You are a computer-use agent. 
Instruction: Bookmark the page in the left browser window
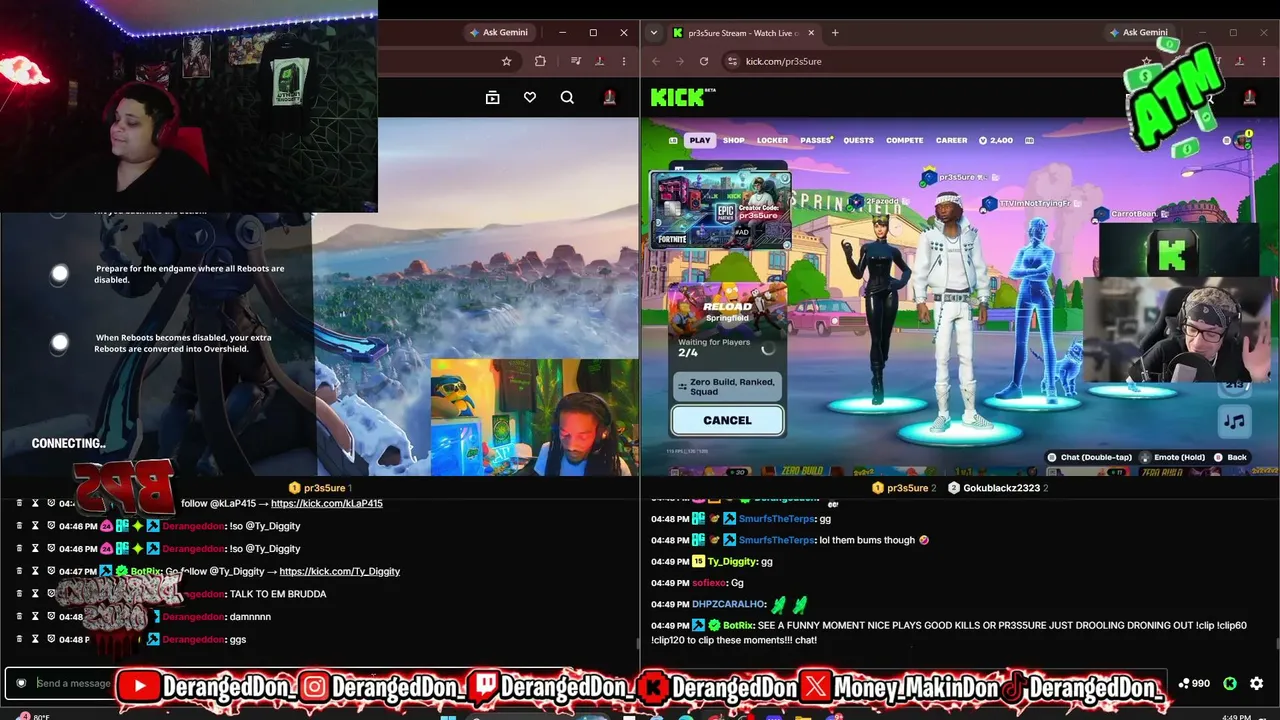click(507, 61)
